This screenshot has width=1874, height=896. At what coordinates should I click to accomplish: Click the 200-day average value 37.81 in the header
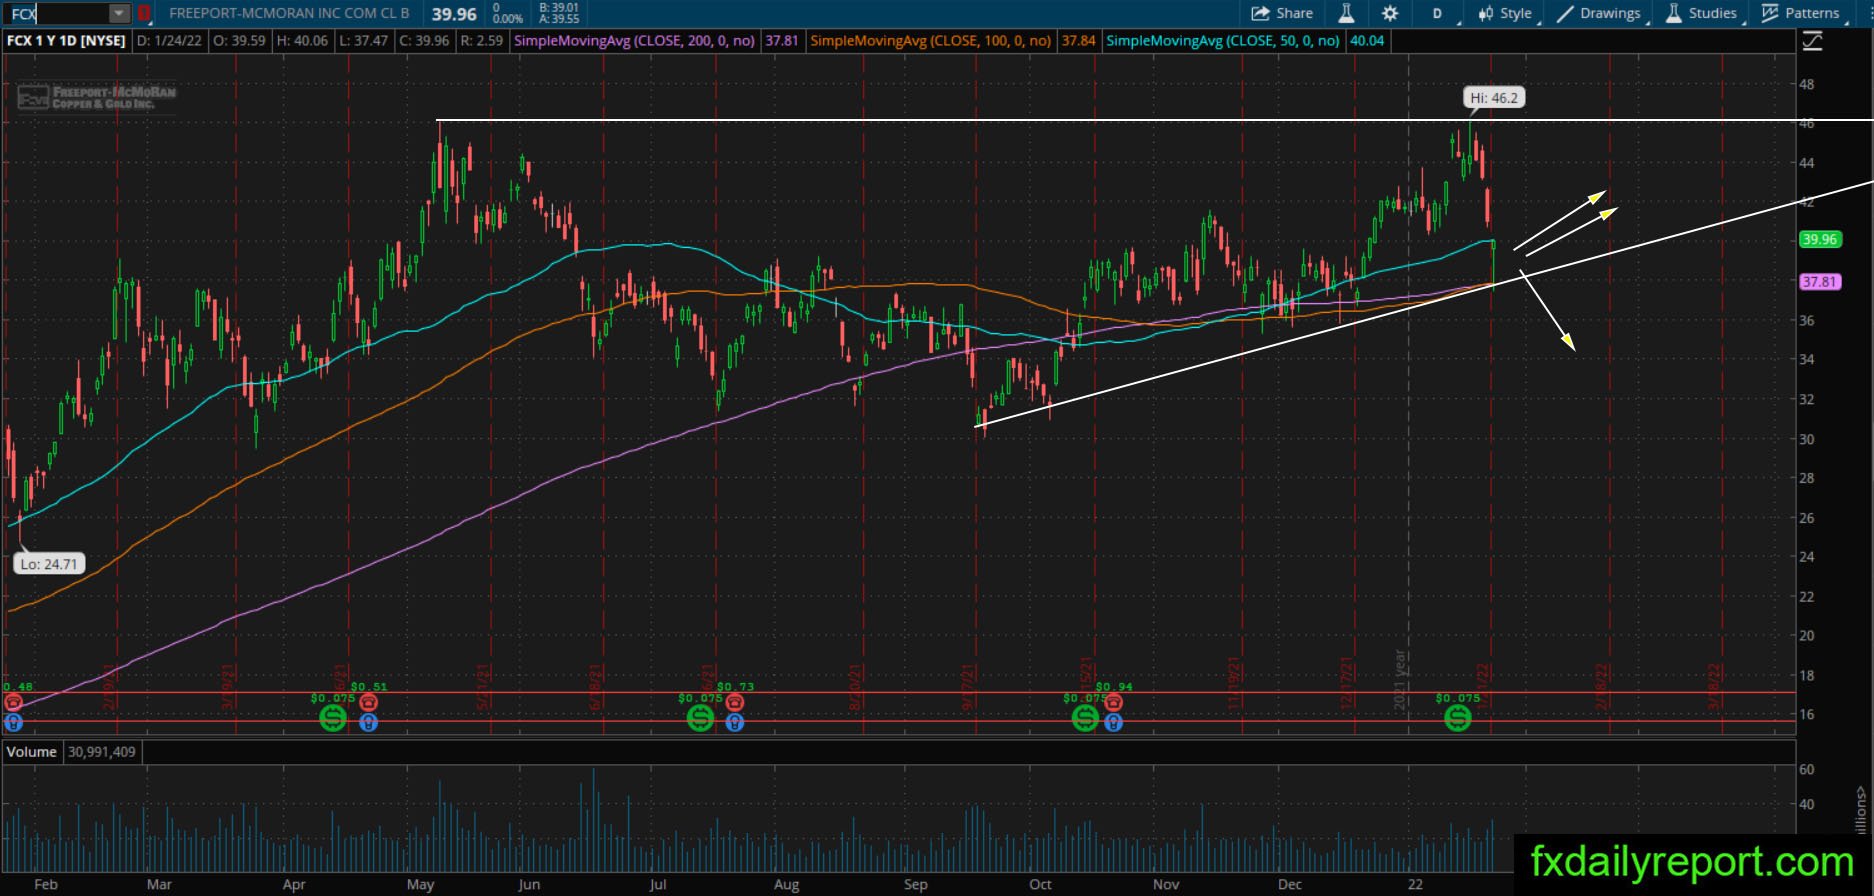tap(782, 41)
